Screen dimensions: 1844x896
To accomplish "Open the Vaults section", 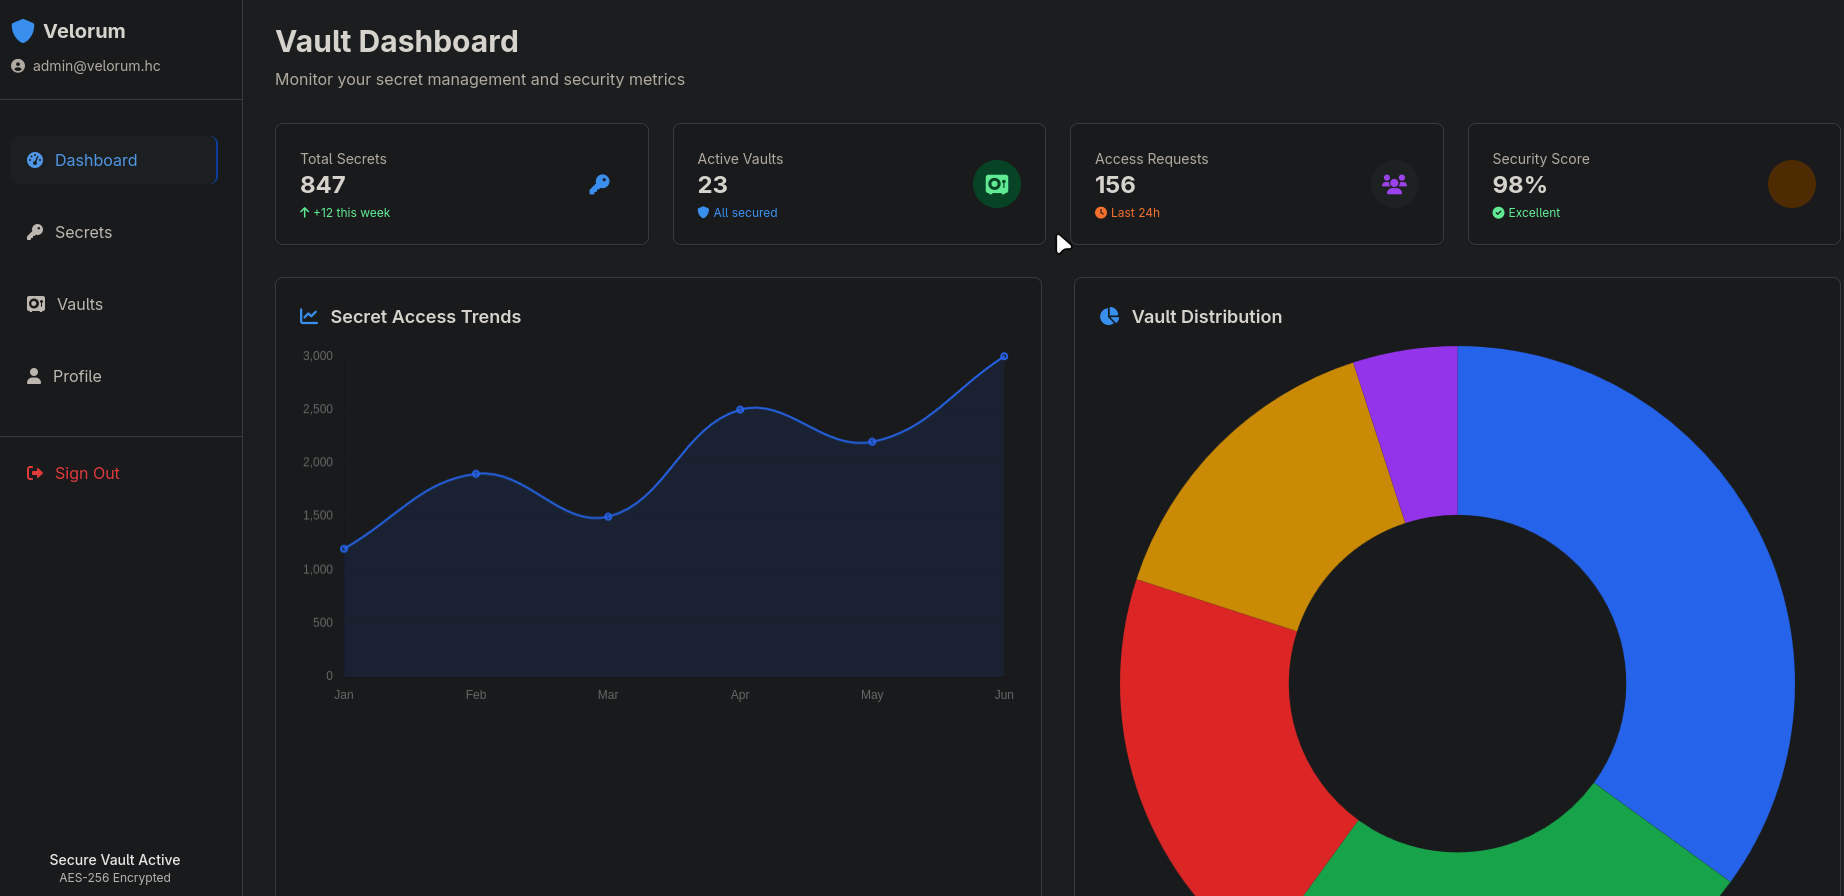I will (79, 304).
